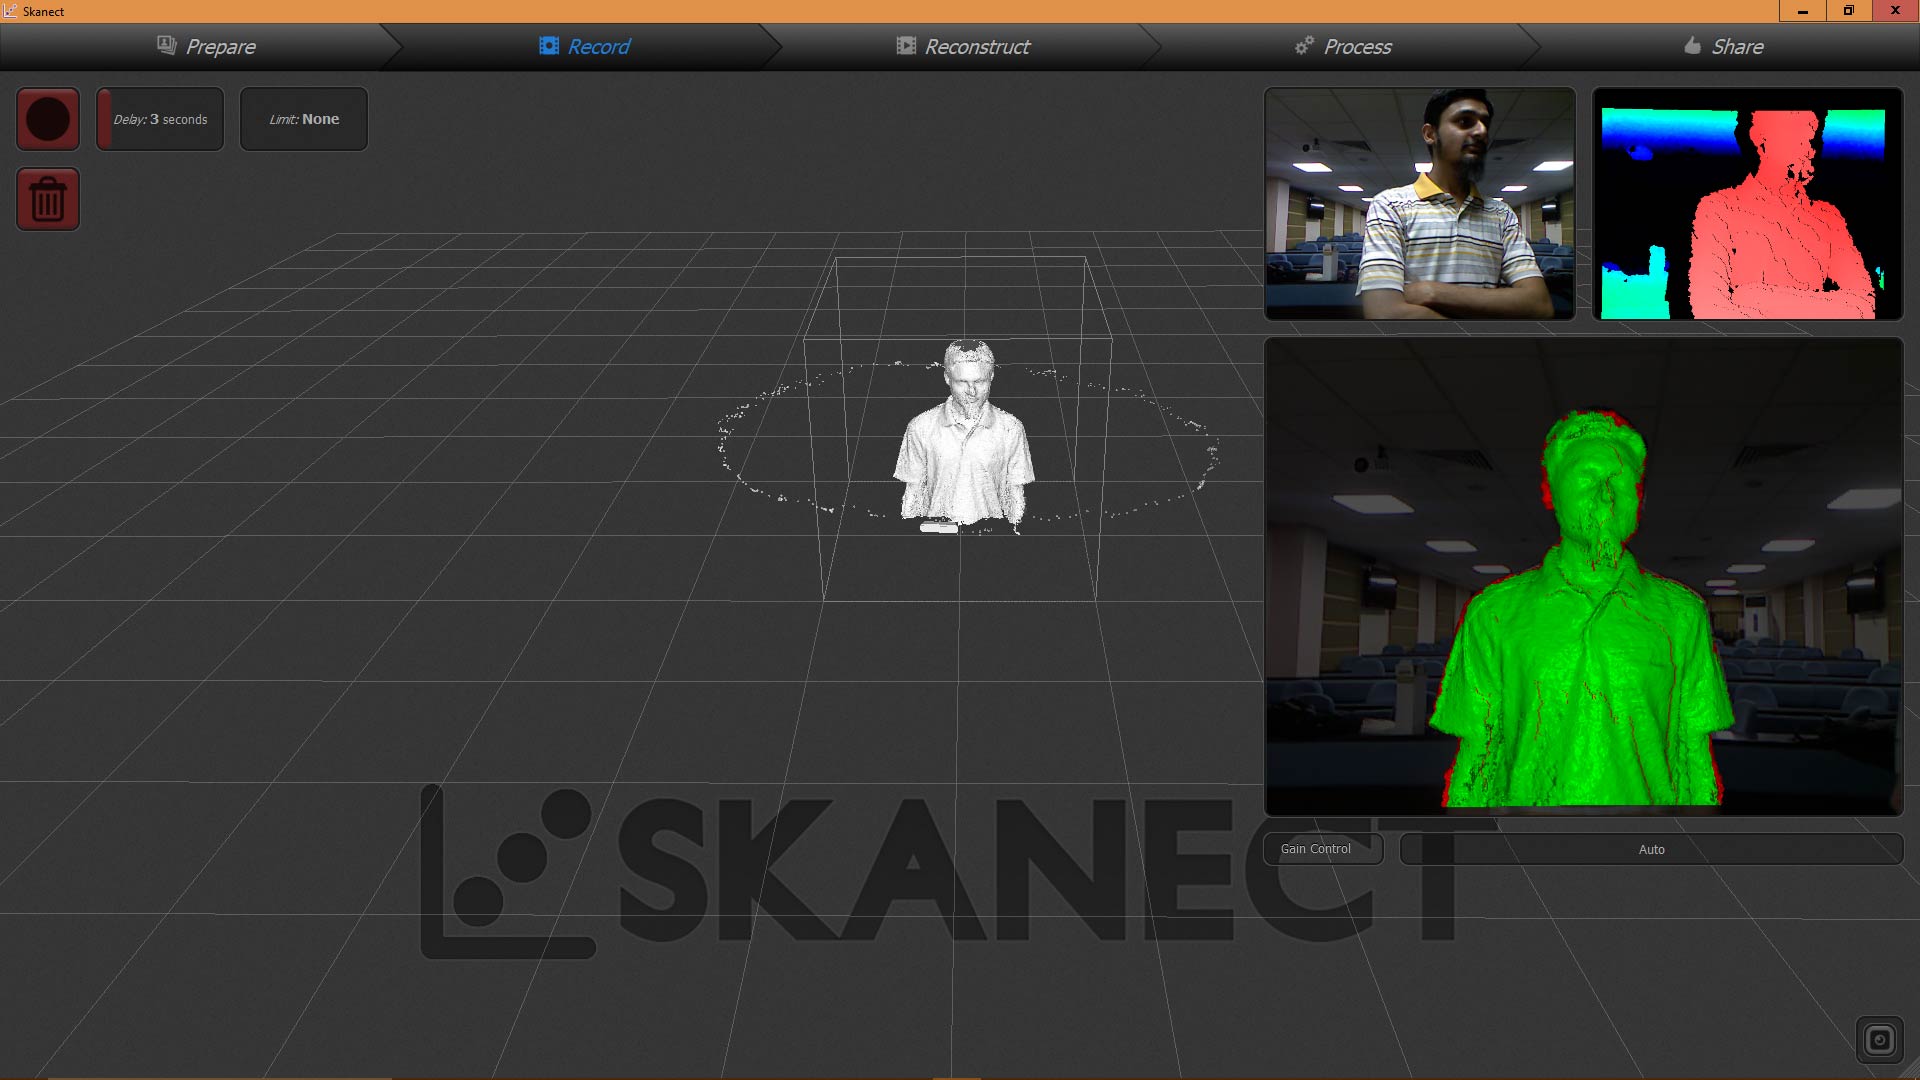The height and width of the screenshot is (1080, 1920).
Task: Restore down the Skanect window
Action: click(x=1849, y=11)
